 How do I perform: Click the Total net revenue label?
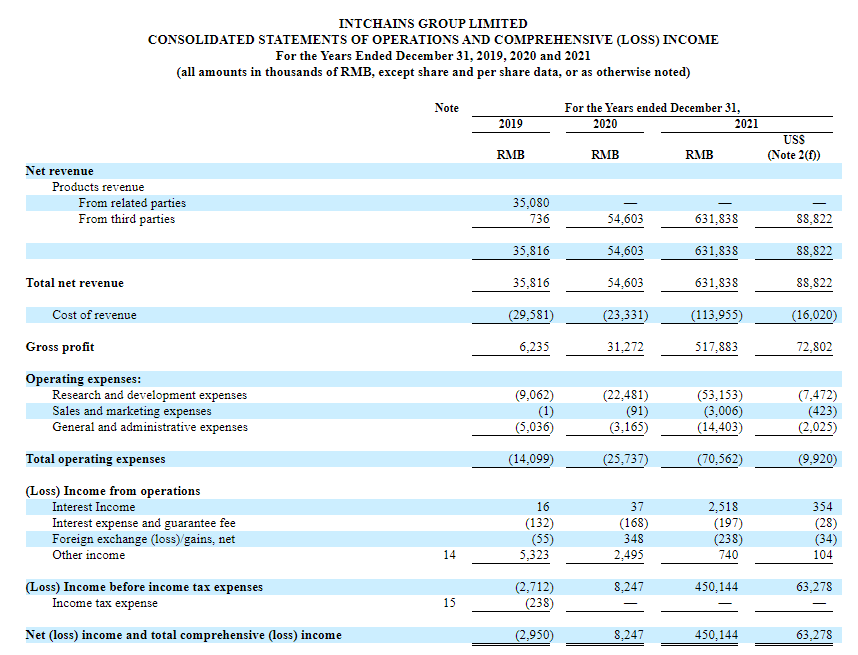pyautogui.click(x=74, y=283)
